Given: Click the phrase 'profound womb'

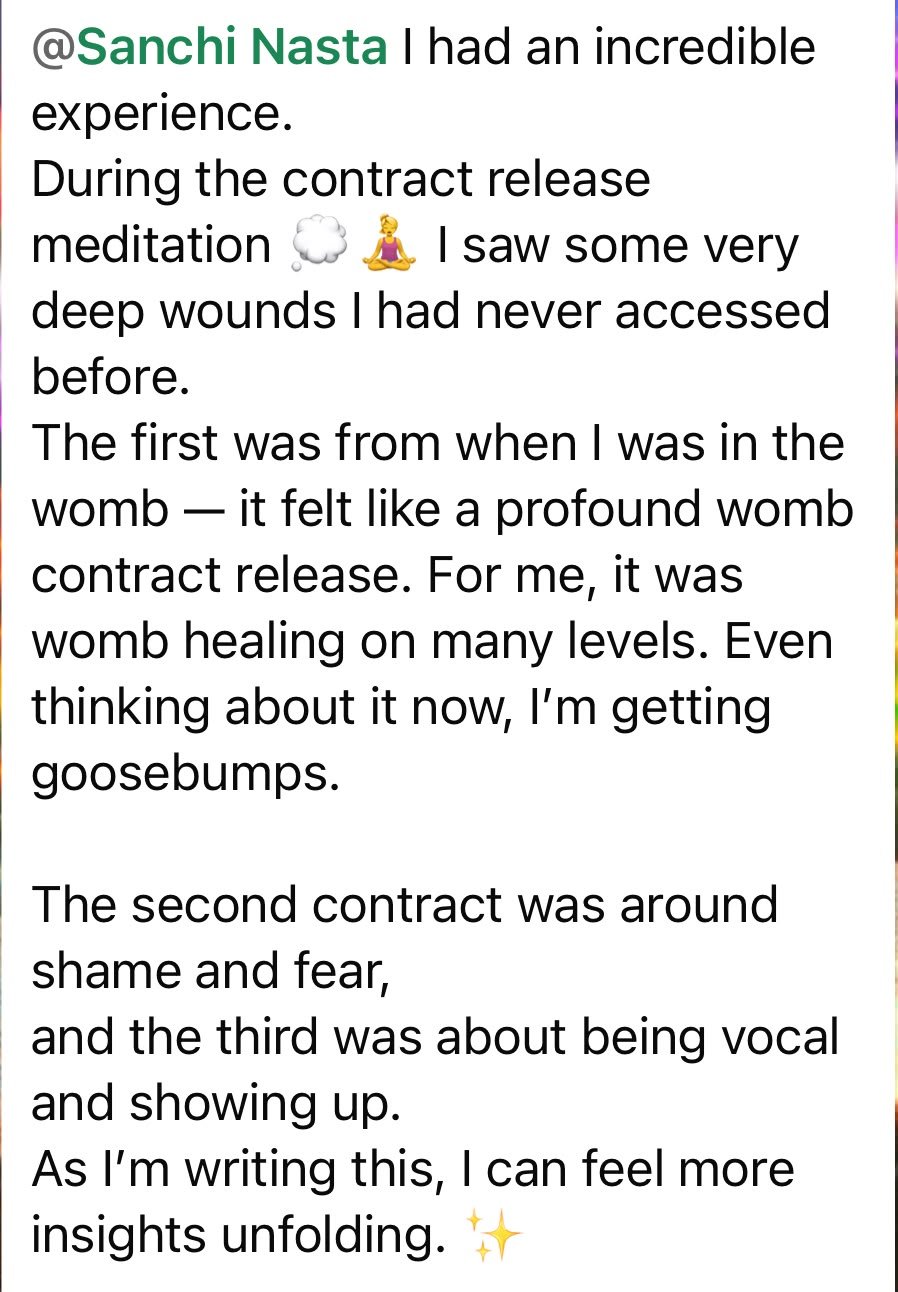Looking at the screenshot, I should tap(675, 510).
